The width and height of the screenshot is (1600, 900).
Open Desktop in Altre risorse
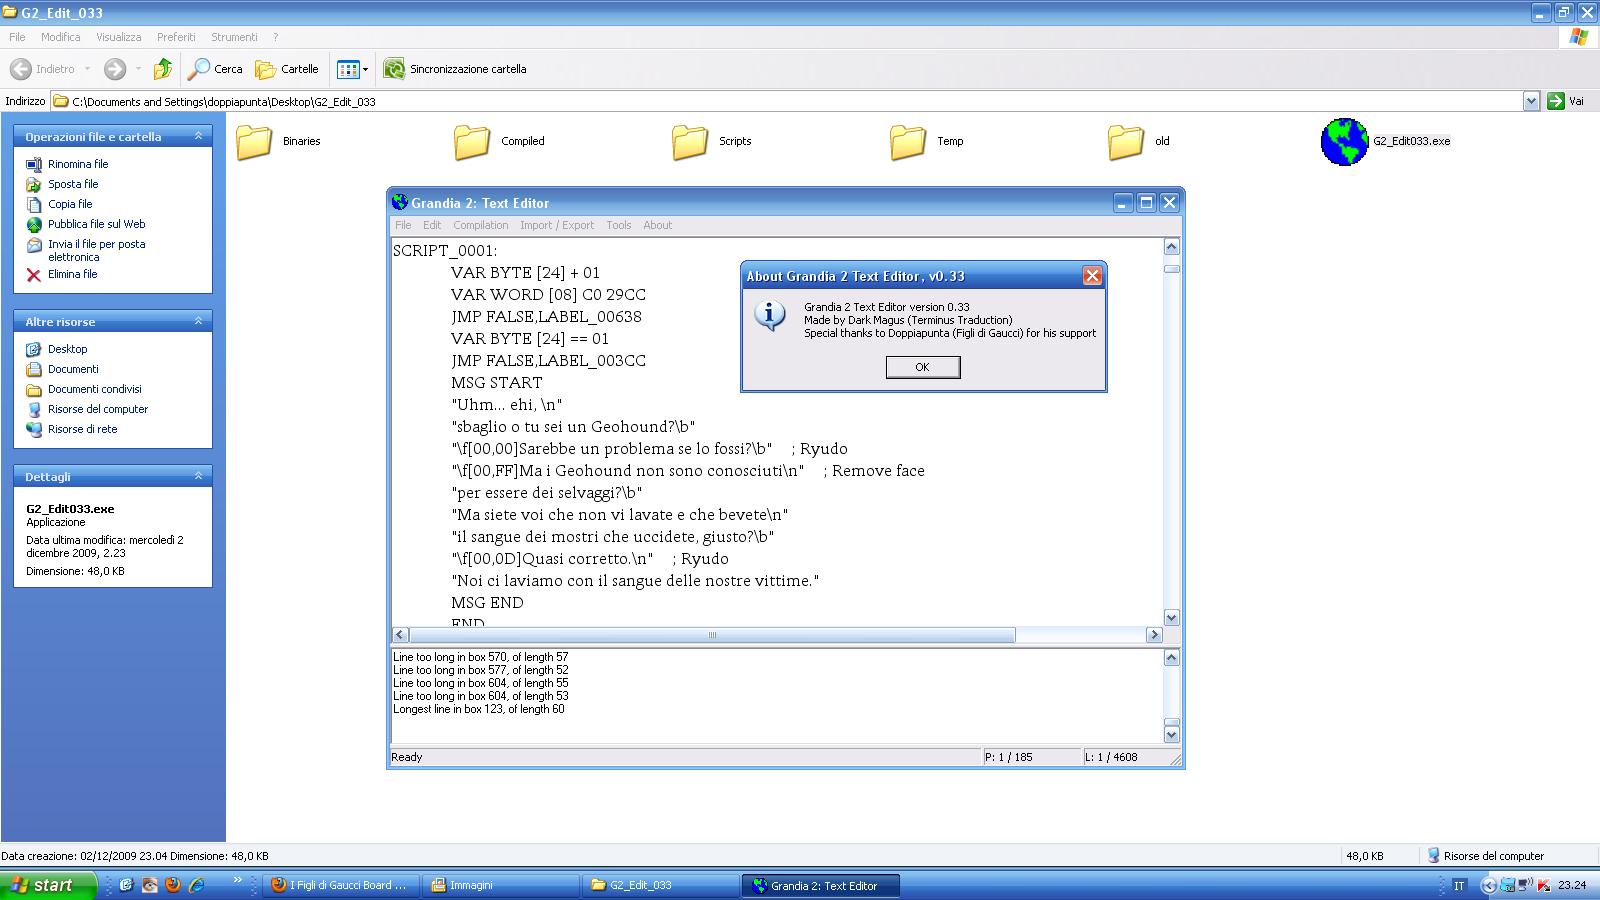coord(68,349)
